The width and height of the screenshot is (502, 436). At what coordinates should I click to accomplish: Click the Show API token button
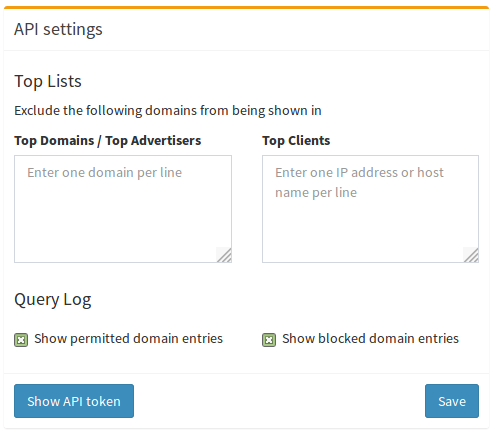pyautogui.click(x=74, y=401)
